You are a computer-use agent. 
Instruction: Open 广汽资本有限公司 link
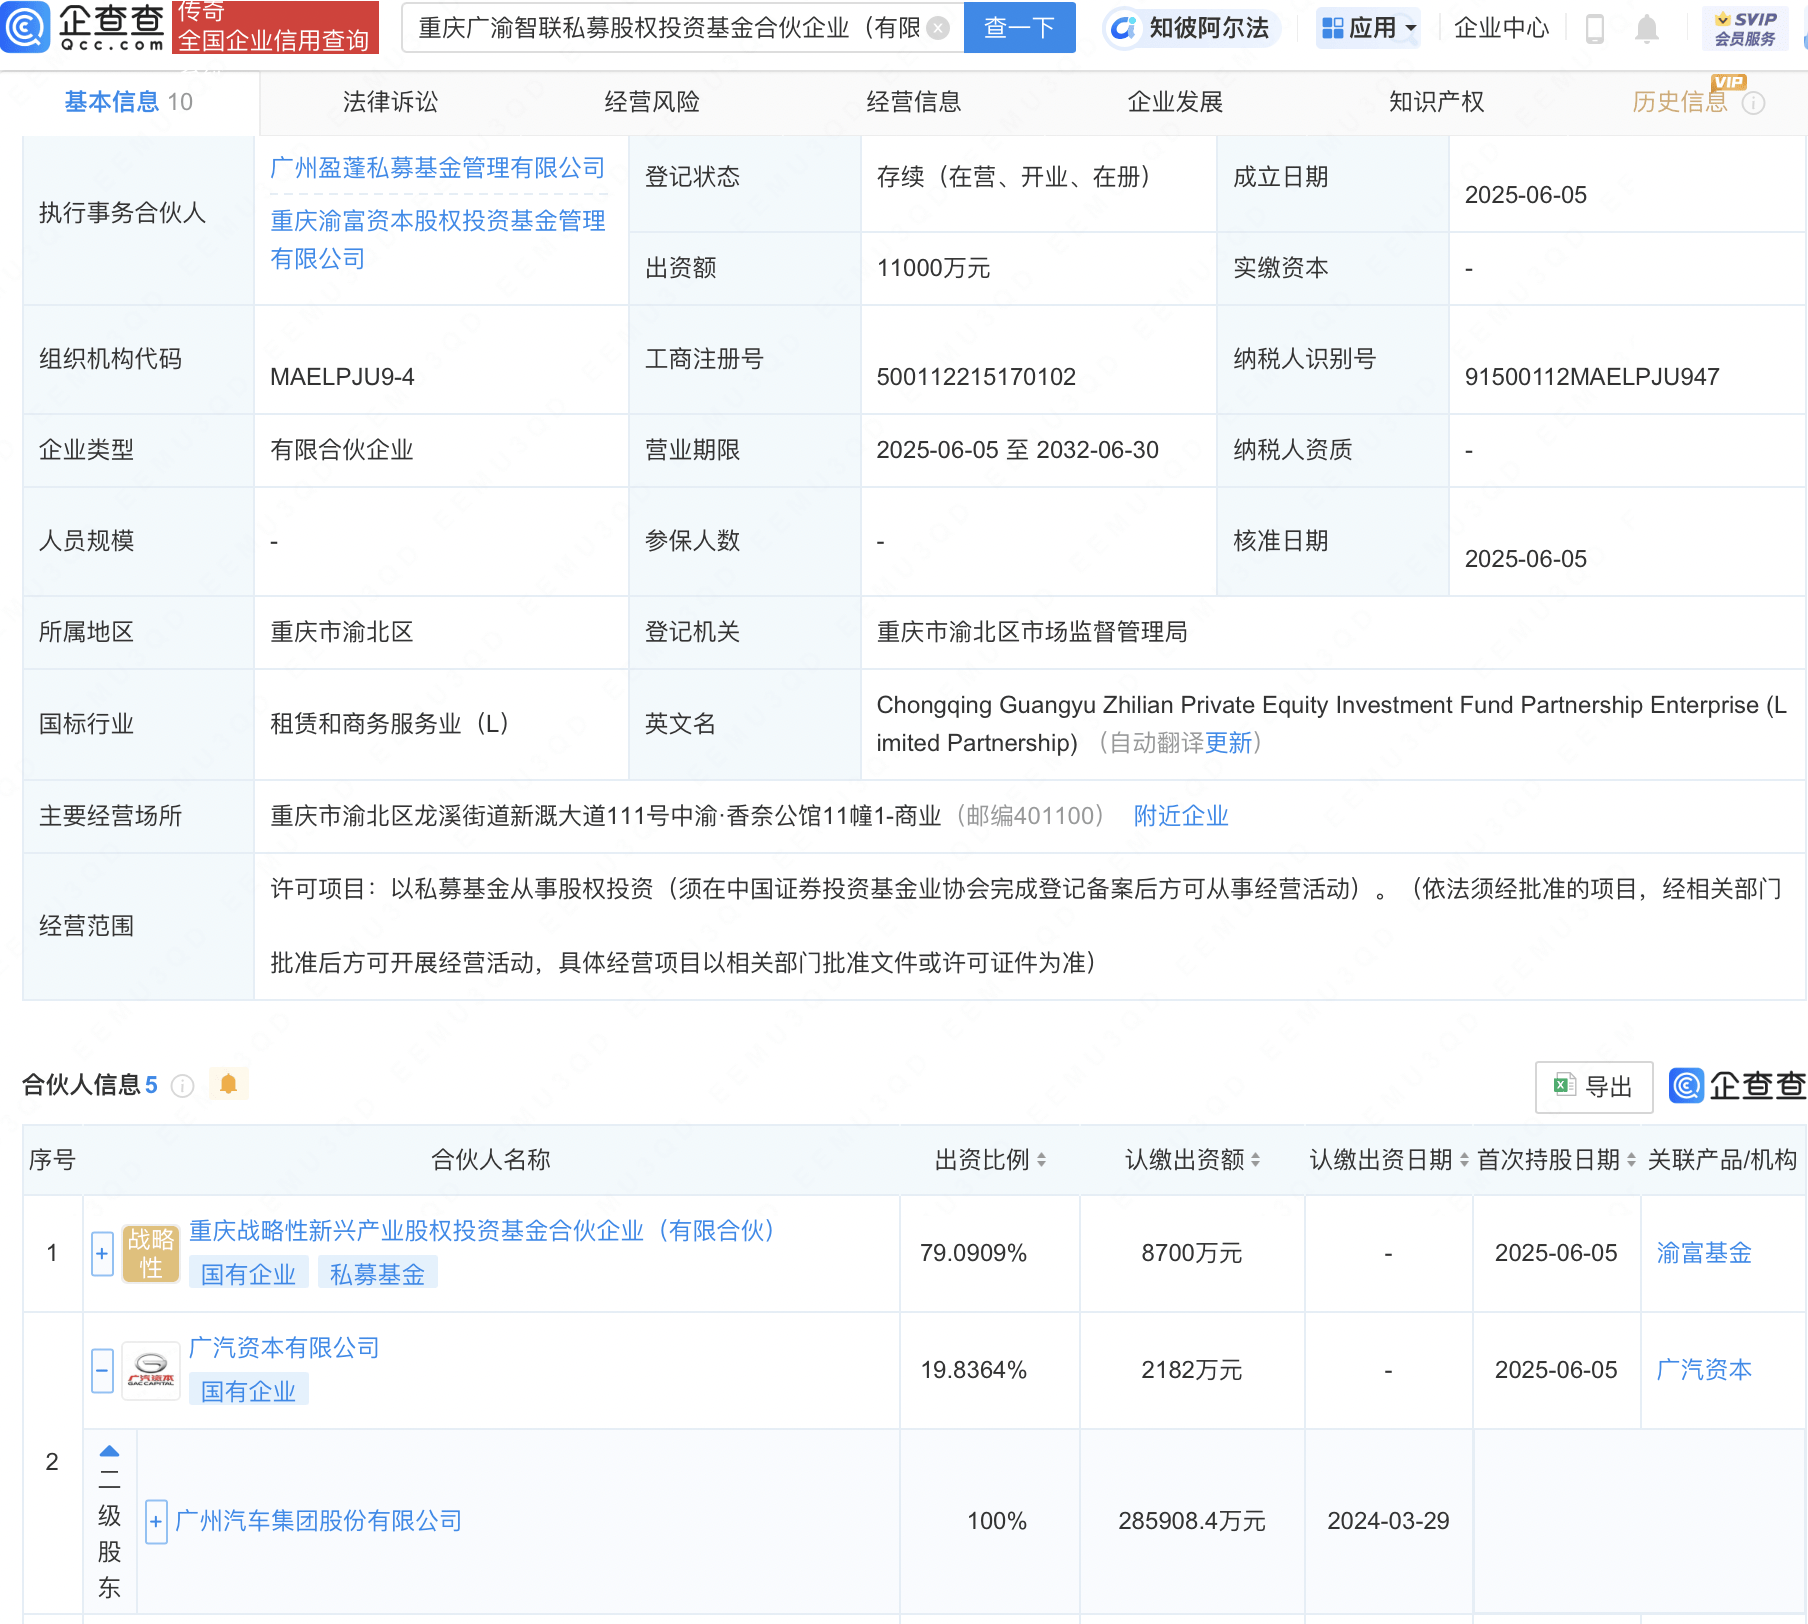click(285, 1348)
